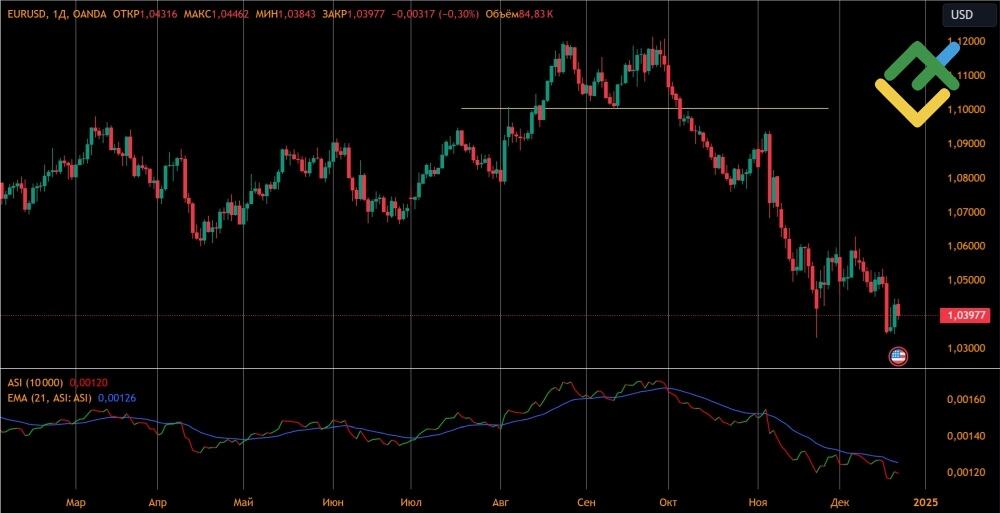1000x513 pixels.
Task: Click the 1,08000 price scale label
Action: [968, 178]
